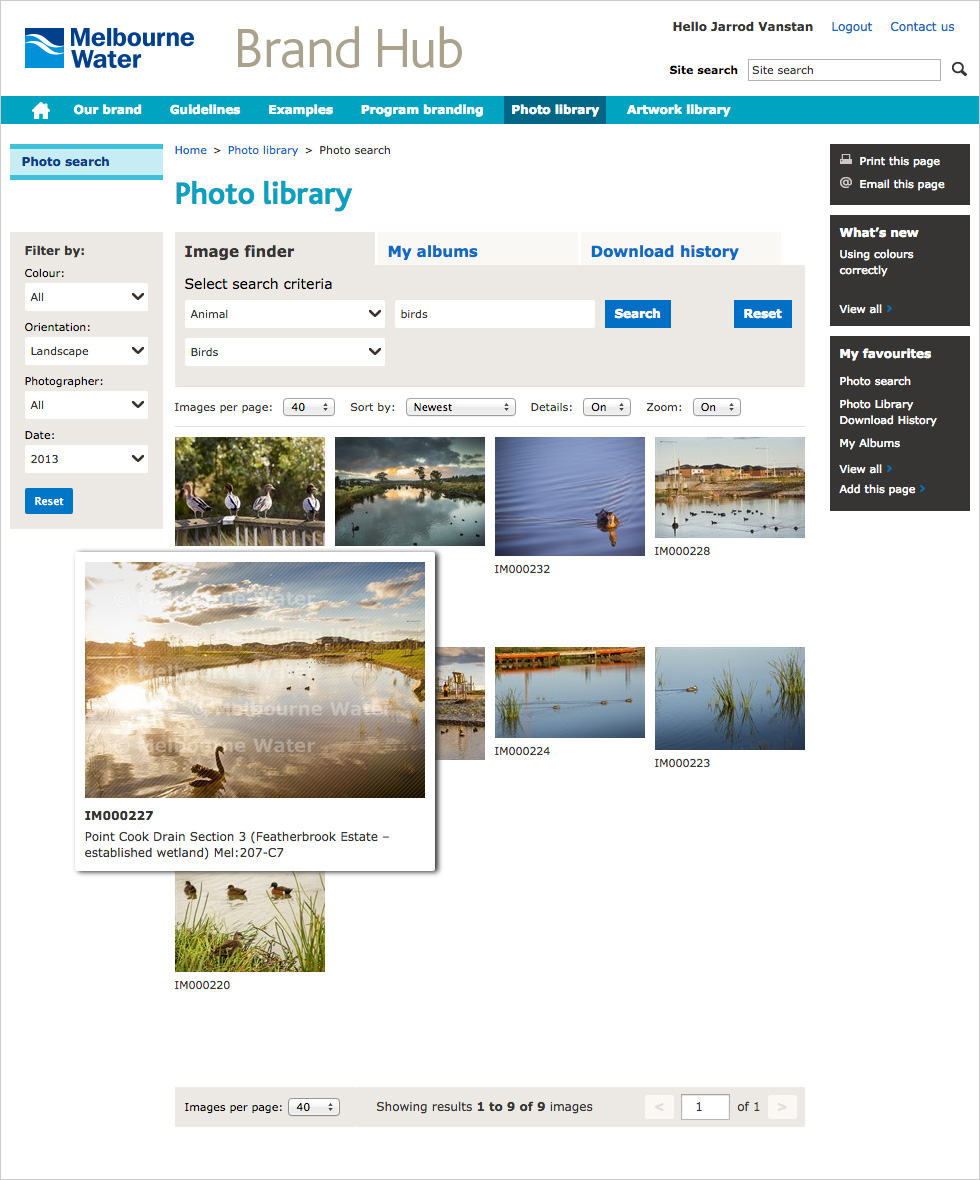Click into the Site search text field

pos(843,70)
